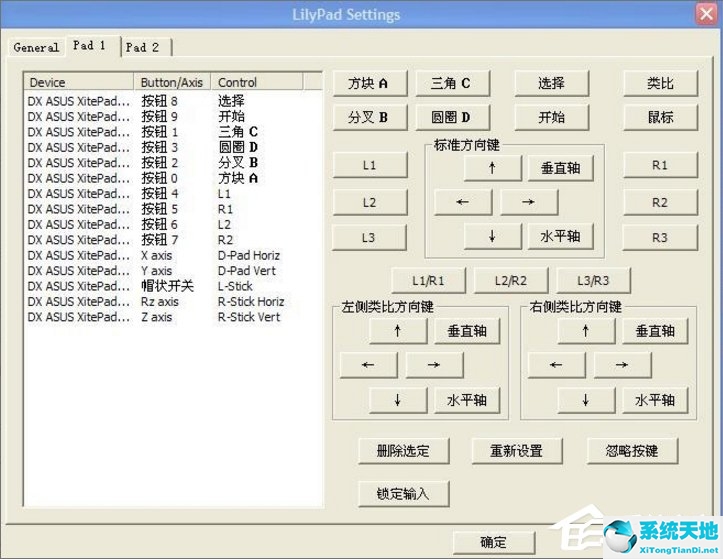This screenshot has width=723, height=559.
Task: Click 垂直轴 in 右侧类比方向键 group
Action: click(655, 331)
